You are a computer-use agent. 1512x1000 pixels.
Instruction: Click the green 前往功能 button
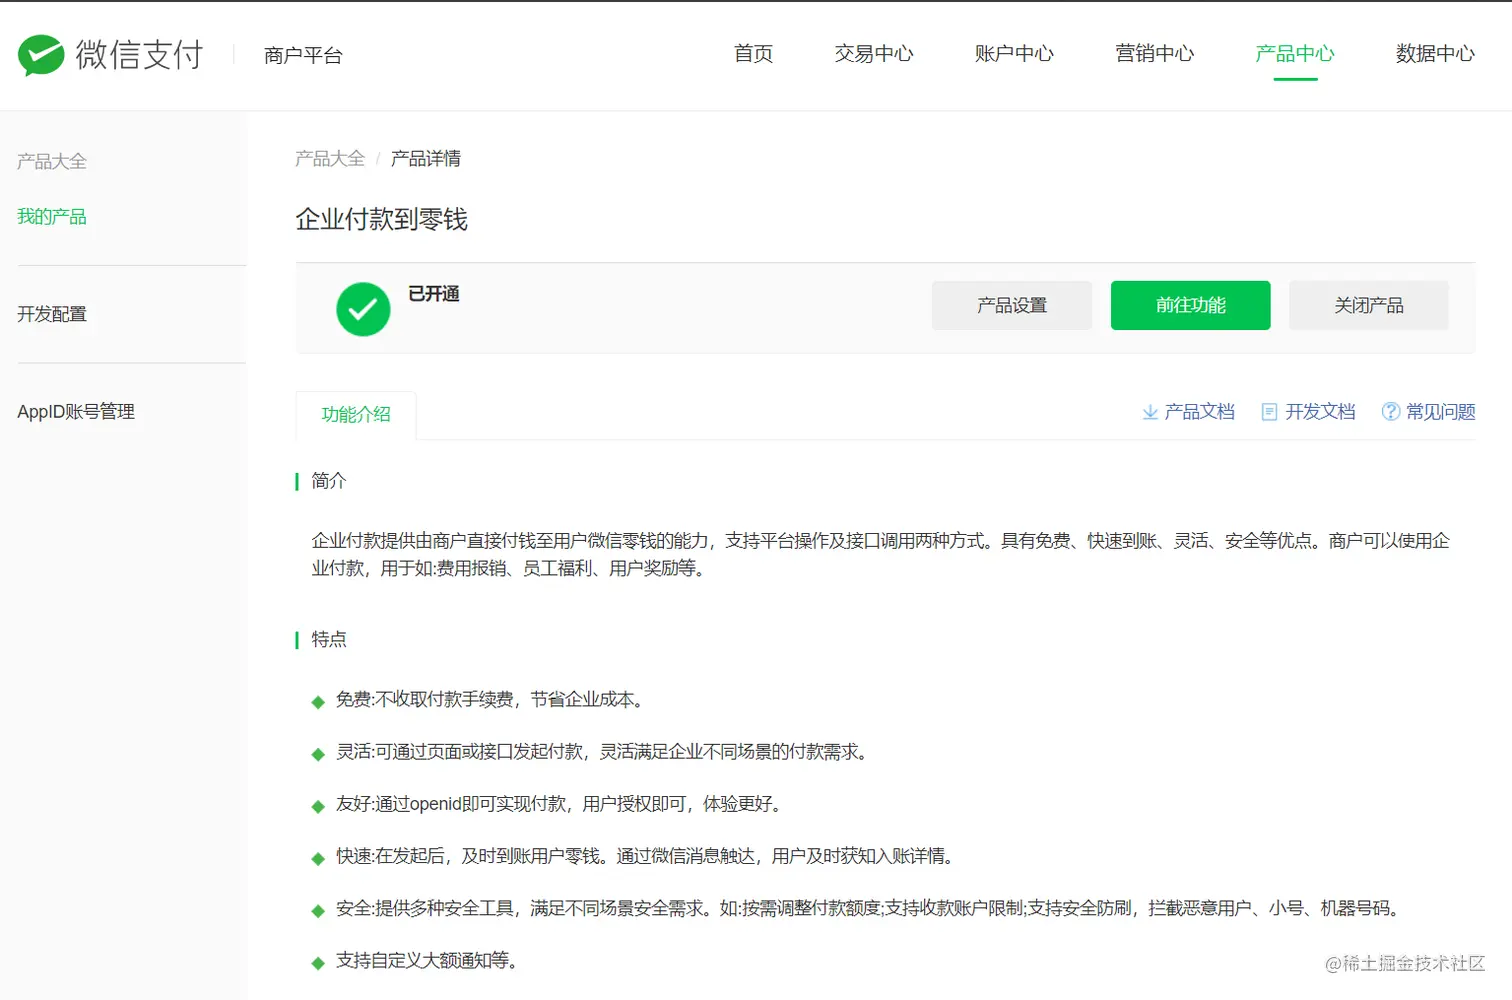[1191, 305]
